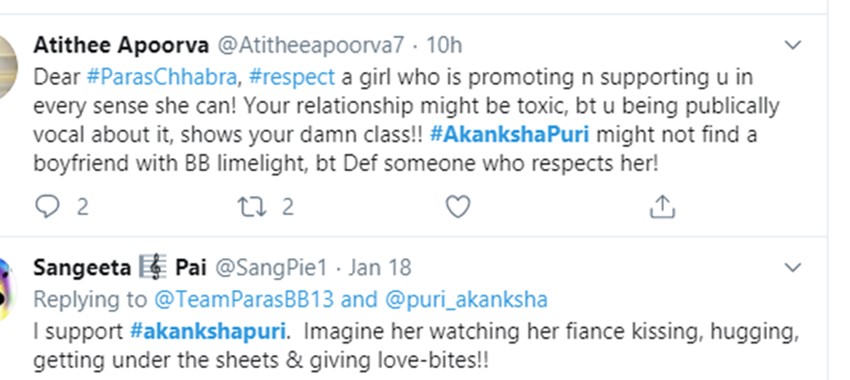Open the Jan 18 timestamp

tap(379, 267)
